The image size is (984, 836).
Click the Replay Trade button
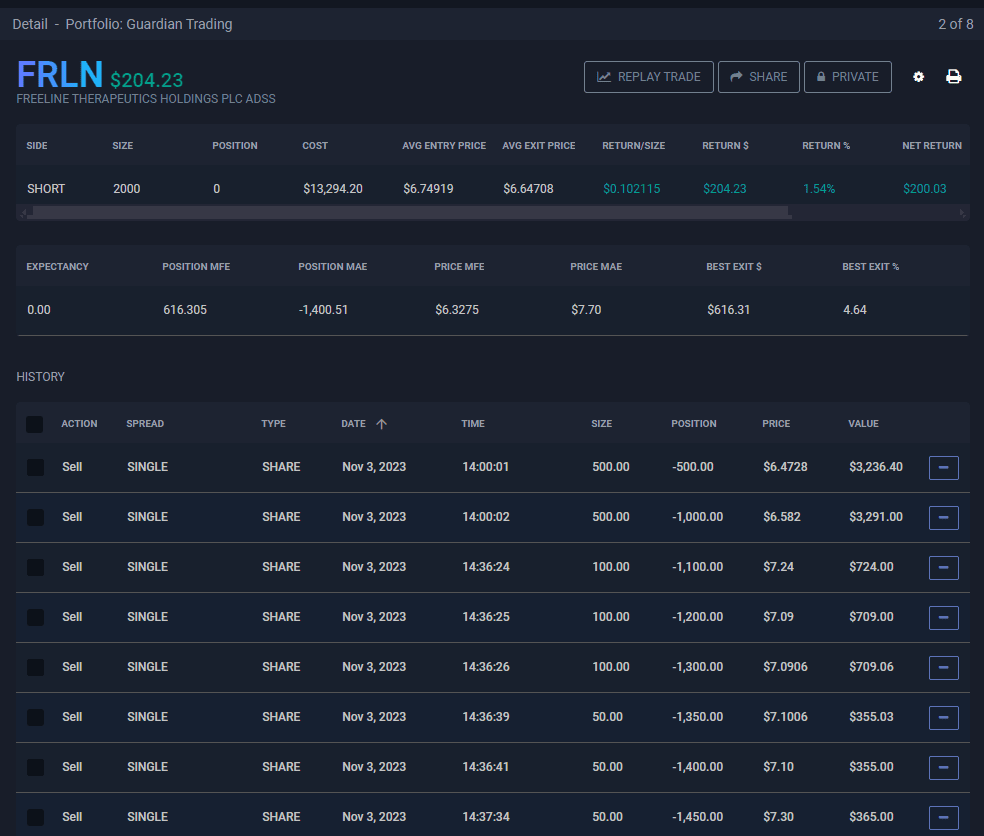(648, 77)
